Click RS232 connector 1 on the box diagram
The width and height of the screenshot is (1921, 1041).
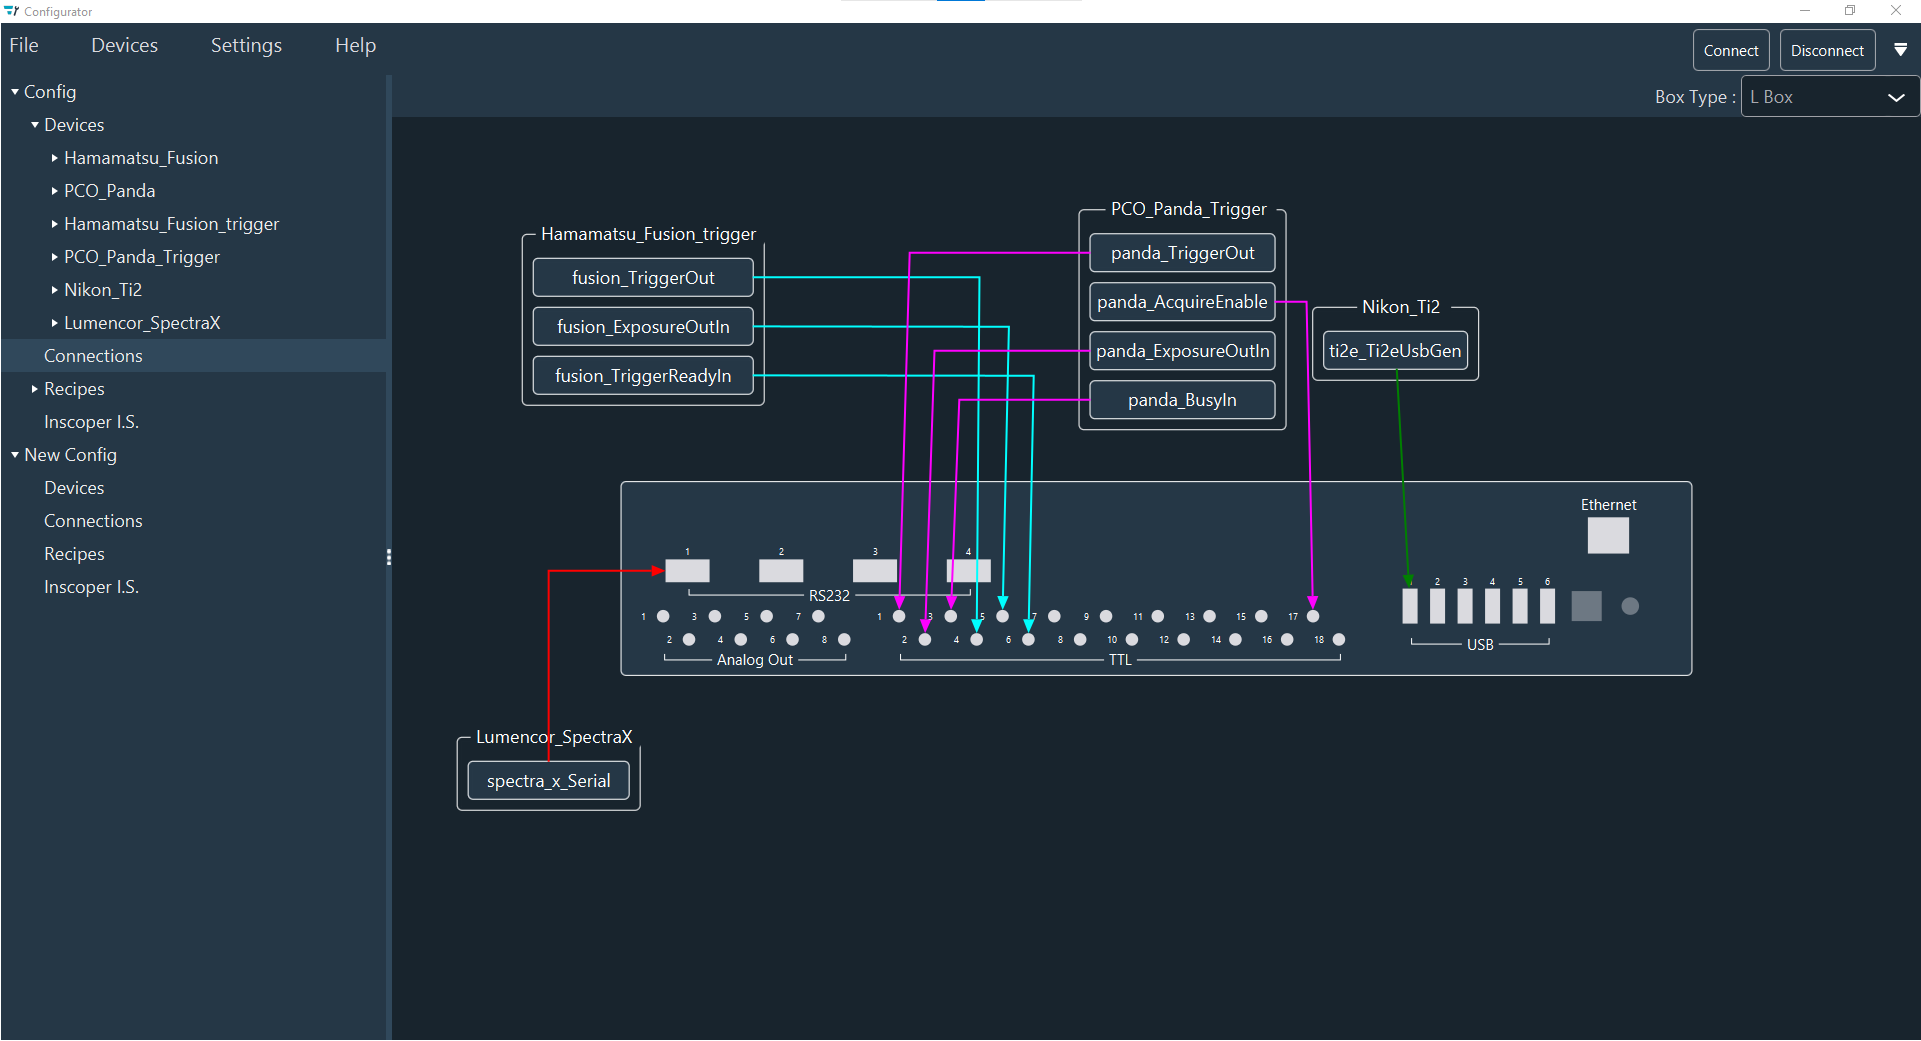687,570
